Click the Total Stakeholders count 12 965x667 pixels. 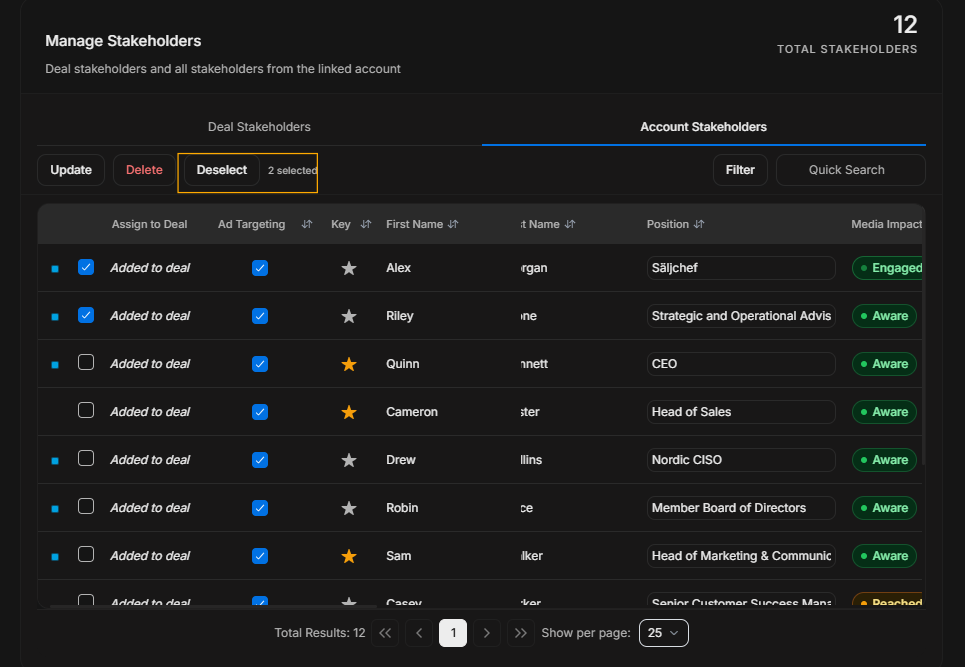[905, 25]
